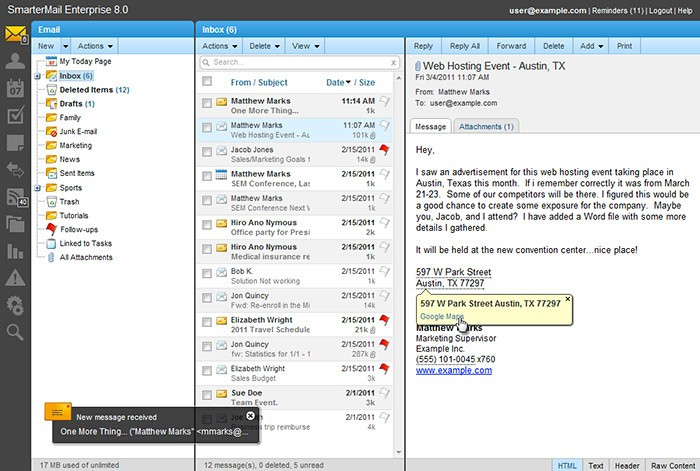700x471 pixels.
Task: Open the www.example.com link
Action: point(454,371)
